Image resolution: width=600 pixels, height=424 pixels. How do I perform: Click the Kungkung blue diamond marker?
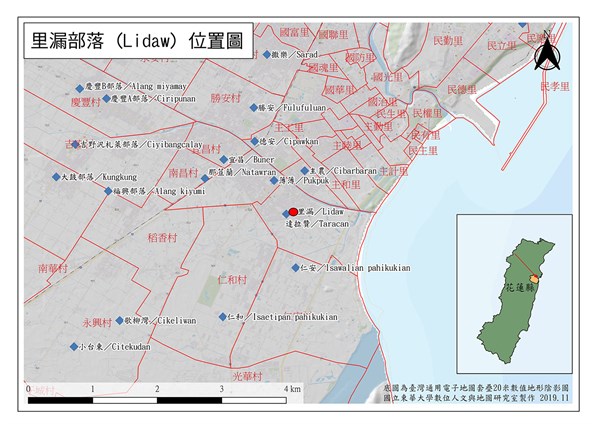56,177
